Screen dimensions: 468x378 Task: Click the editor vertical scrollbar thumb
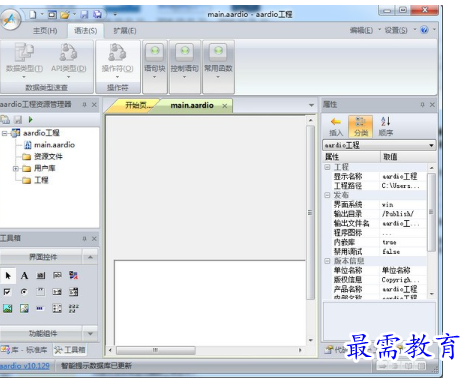tap(310, 213)
